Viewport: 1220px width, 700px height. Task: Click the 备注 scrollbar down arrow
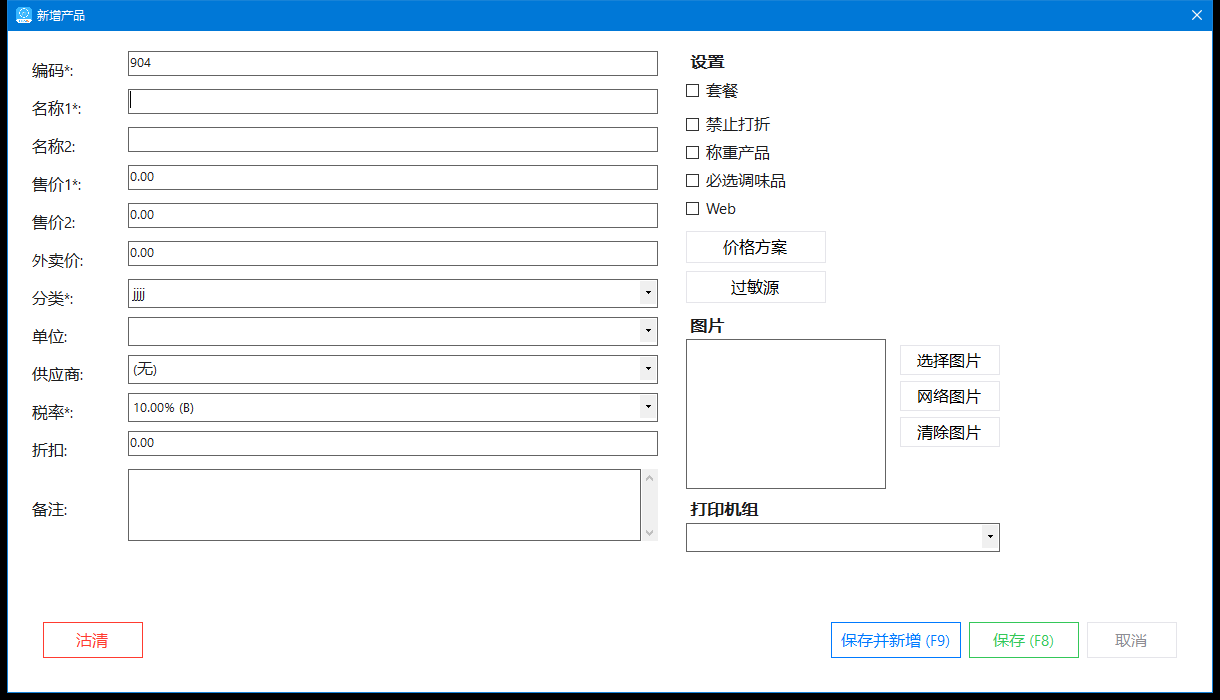click(x=650, y=533)
